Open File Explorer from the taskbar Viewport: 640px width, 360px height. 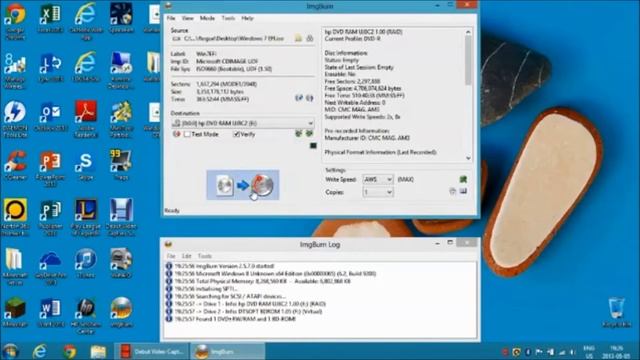click(98, 351)
